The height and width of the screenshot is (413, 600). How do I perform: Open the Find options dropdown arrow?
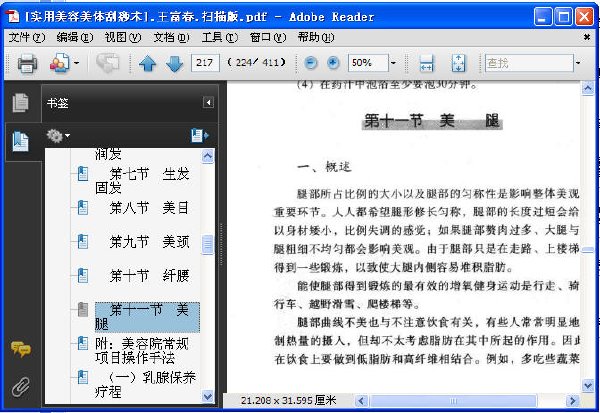tap(578, 63)
